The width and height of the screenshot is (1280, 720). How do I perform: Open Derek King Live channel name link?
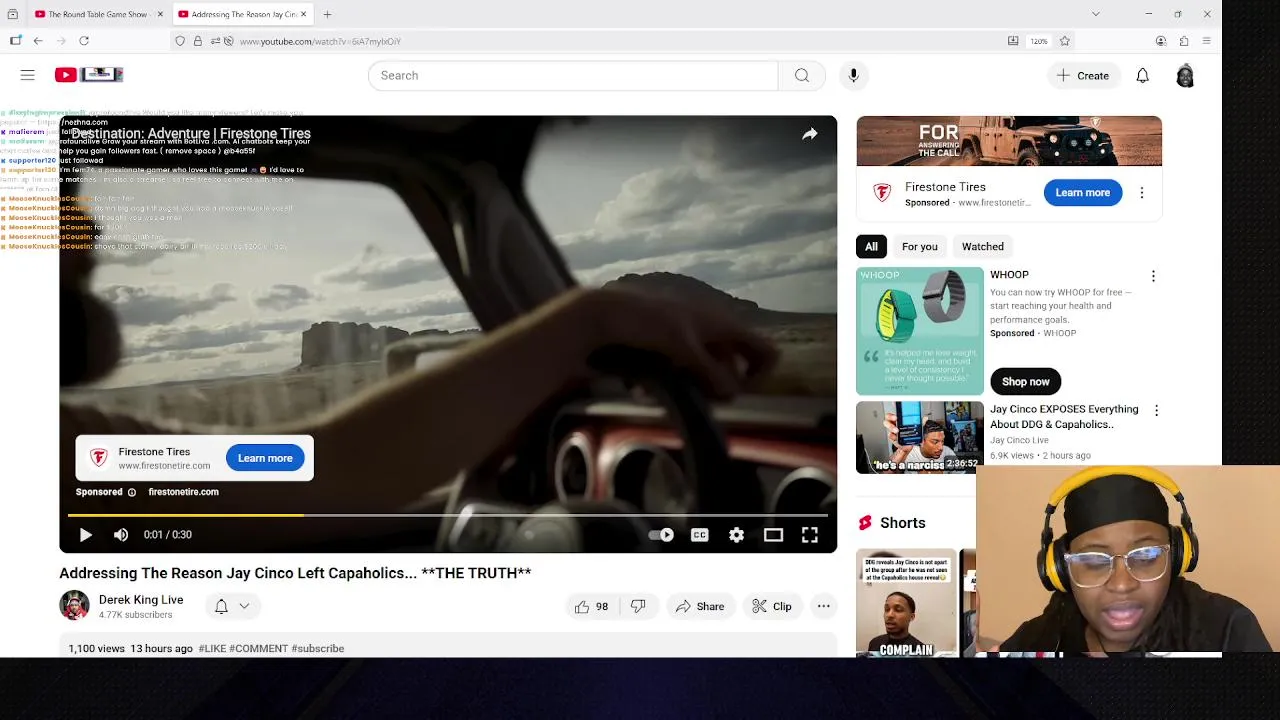pyautogui.click(x=141, y=600)
